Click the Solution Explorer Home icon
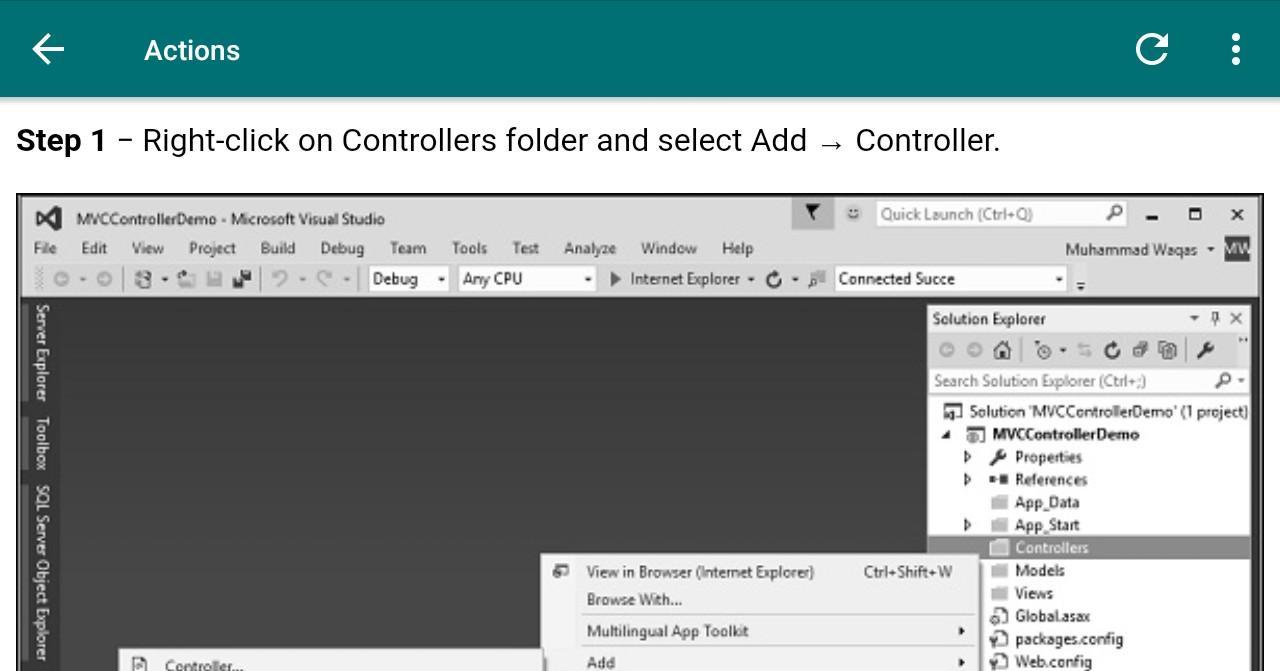This screenshot has height=671, width=1280. tap(1002, 350)
